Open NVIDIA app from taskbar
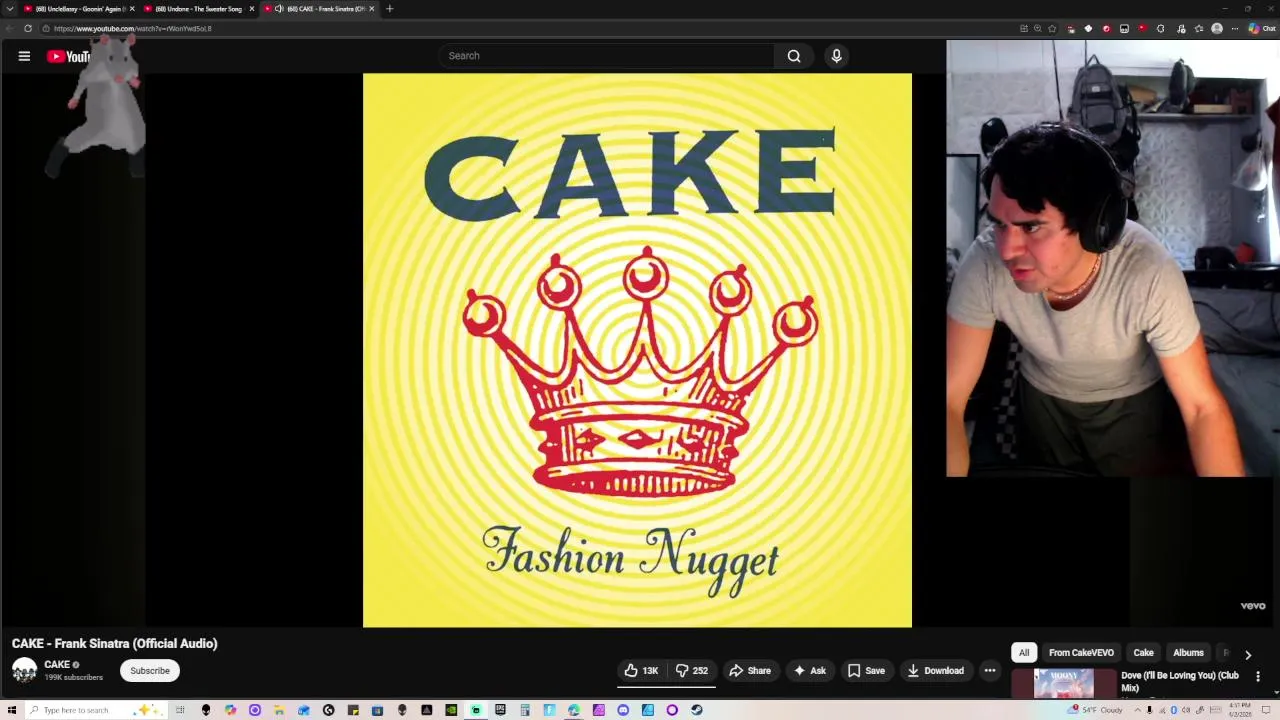 tap(450, 710)
